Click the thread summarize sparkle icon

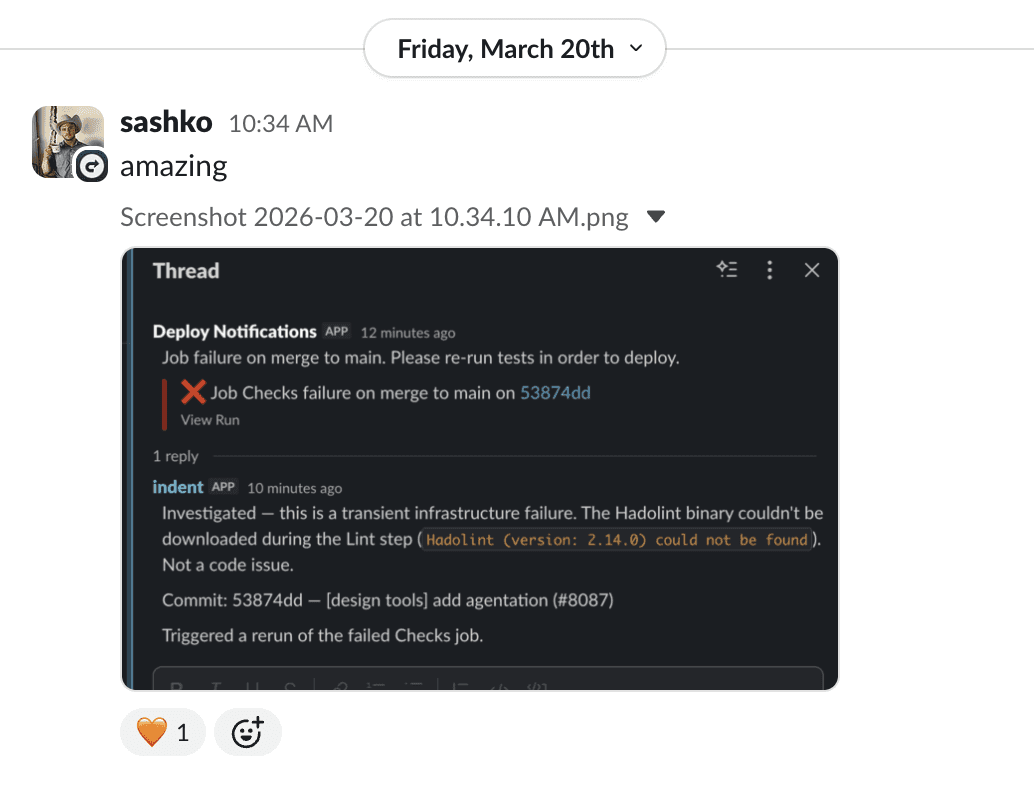tap(727, 269)
